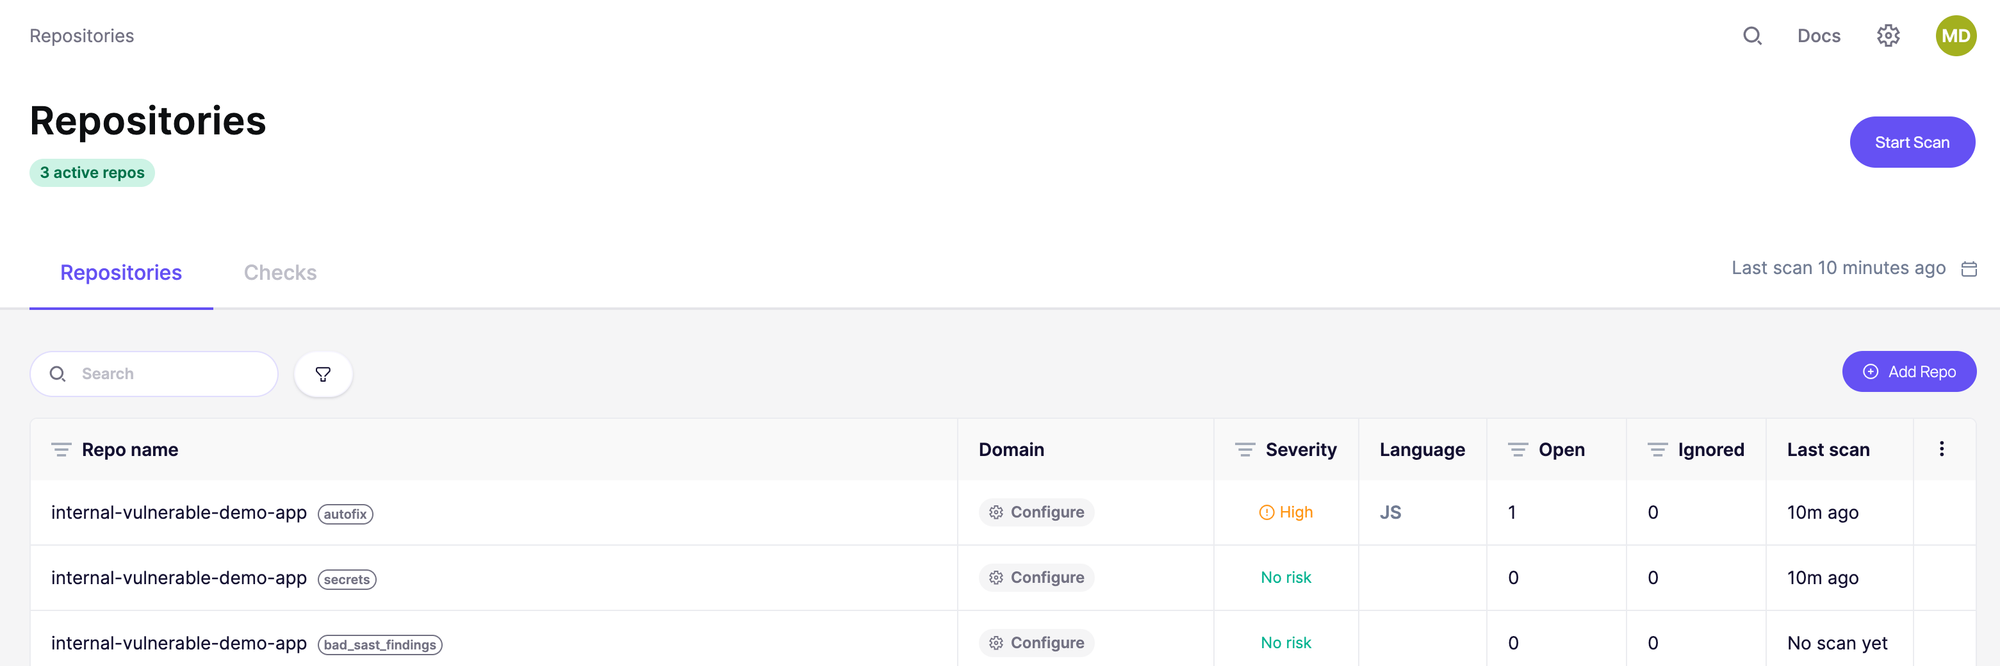Click the search magnifier icon in header
Viewport: 2000px width, 666px height.
1752,36
